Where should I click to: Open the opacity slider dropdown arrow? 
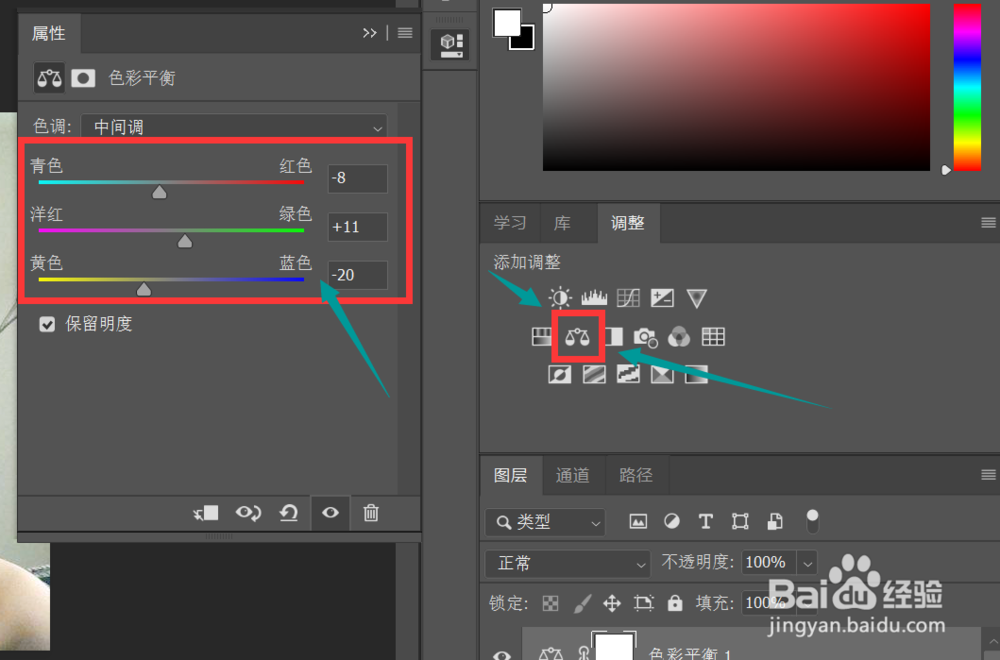pos(807,564)
